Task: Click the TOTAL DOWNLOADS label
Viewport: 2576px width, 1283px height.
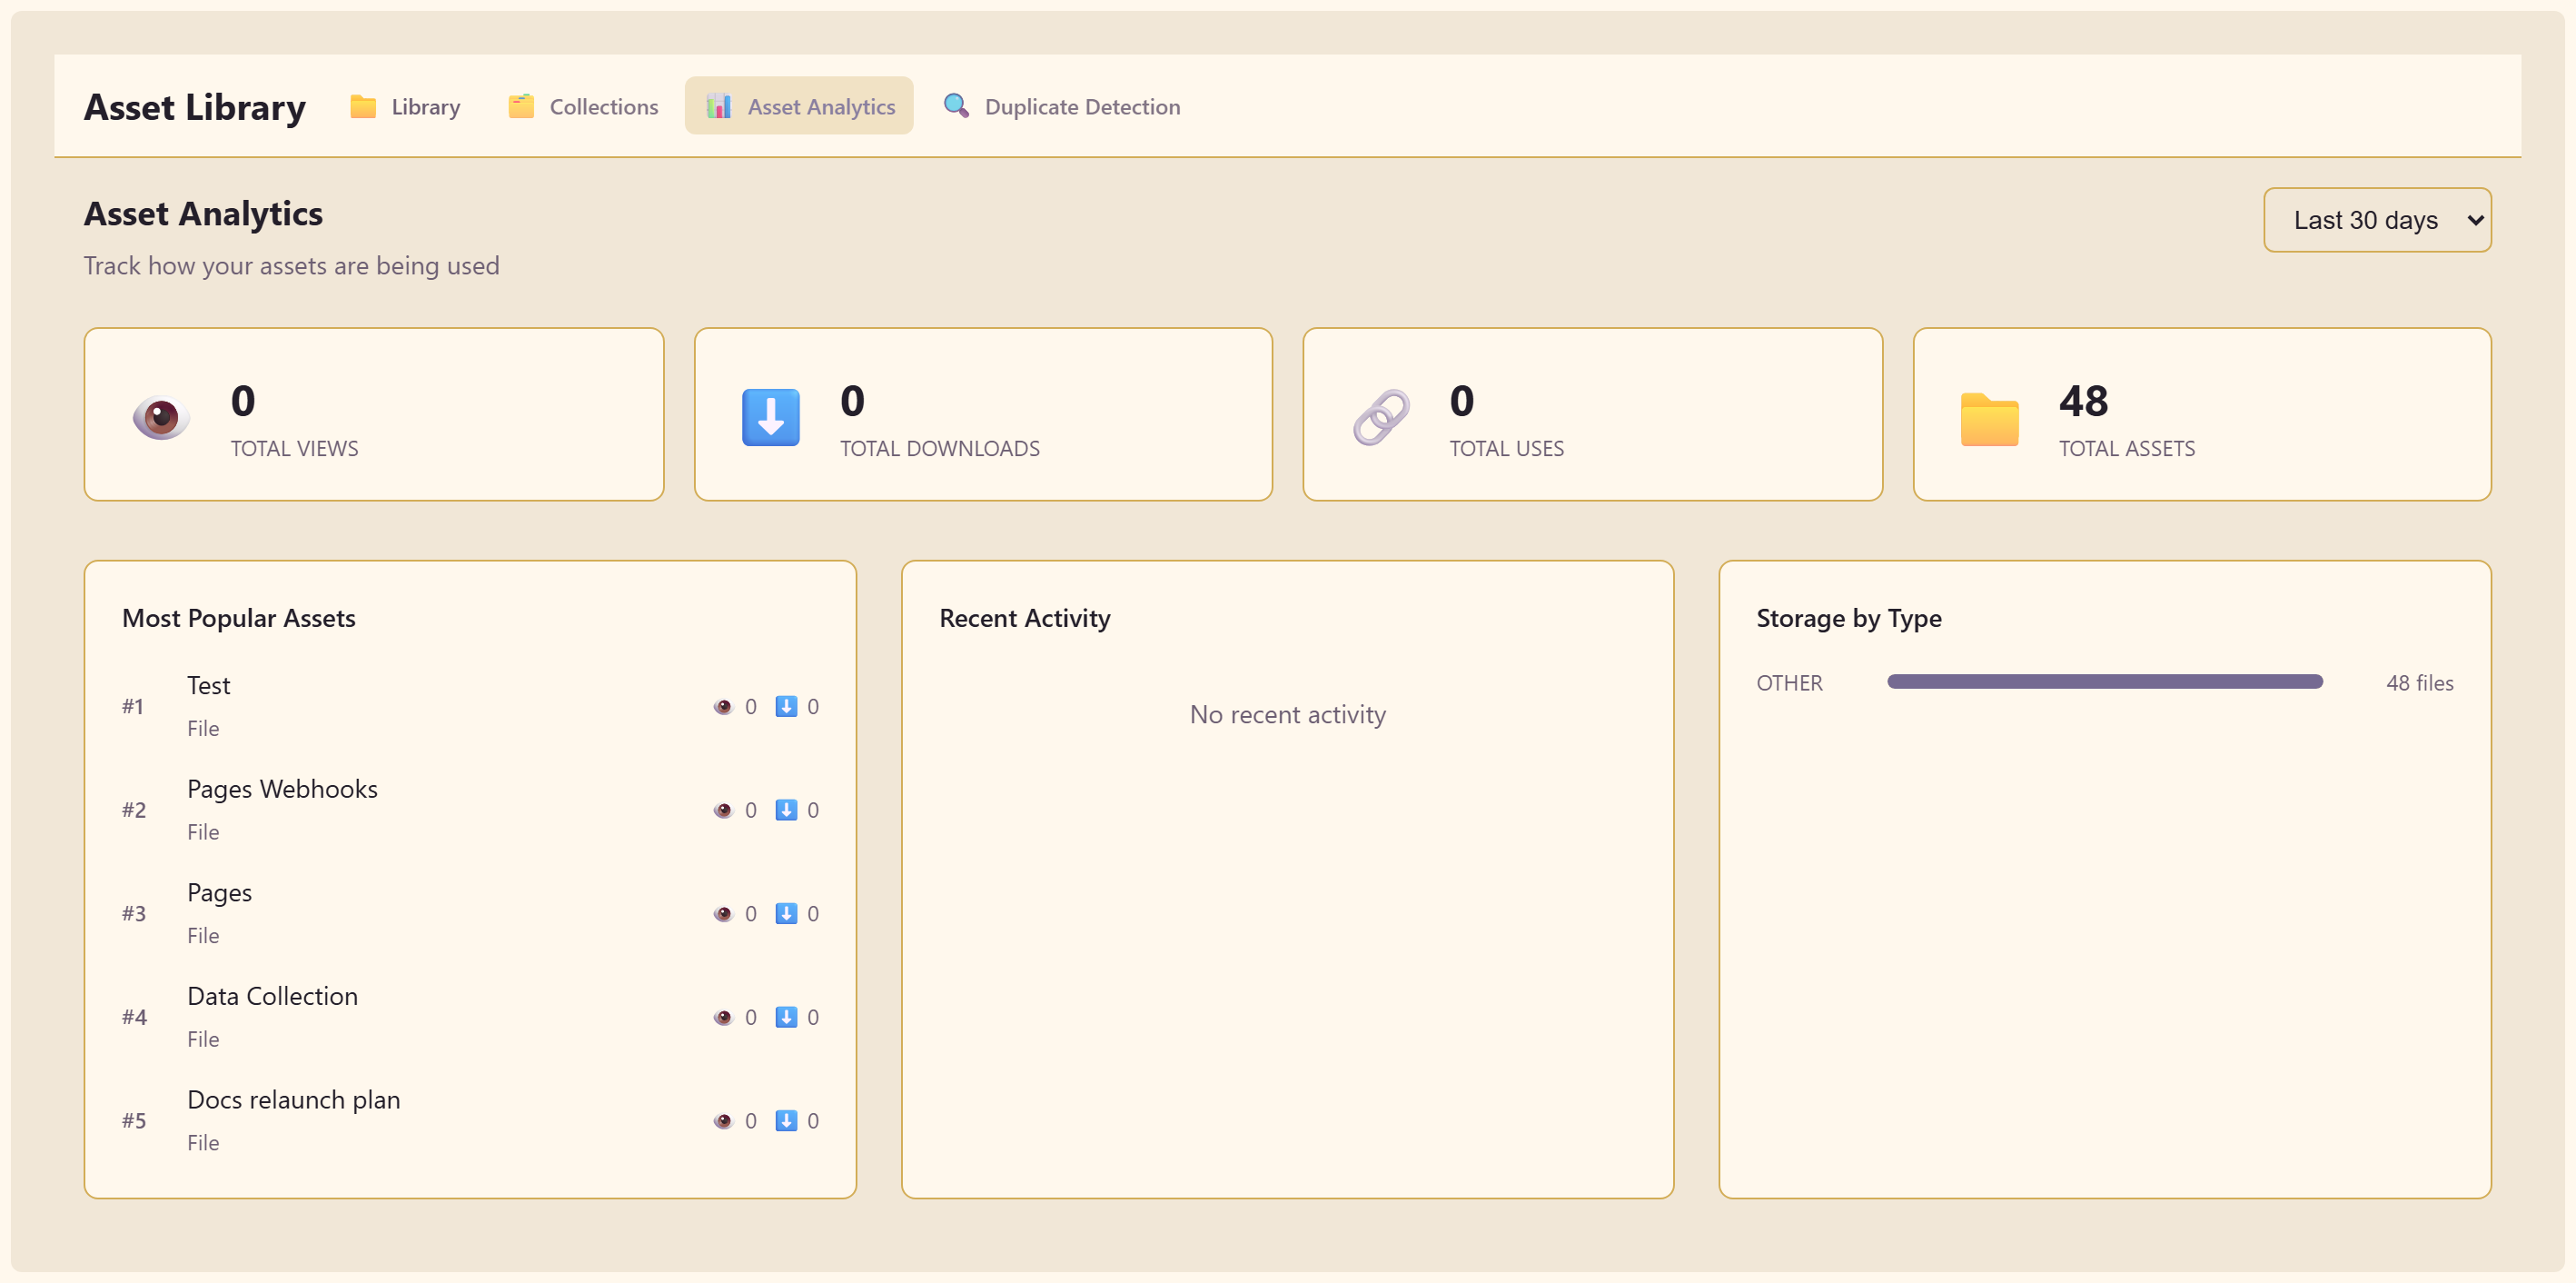Action: [940, 449]
